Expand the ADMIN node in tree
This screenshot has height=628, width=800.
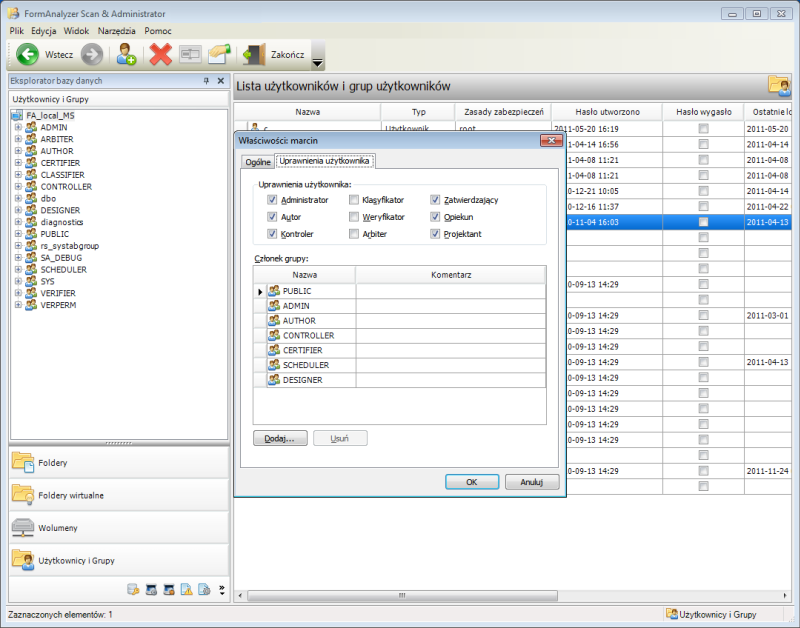pyautogui.click(x=18, y=127)
